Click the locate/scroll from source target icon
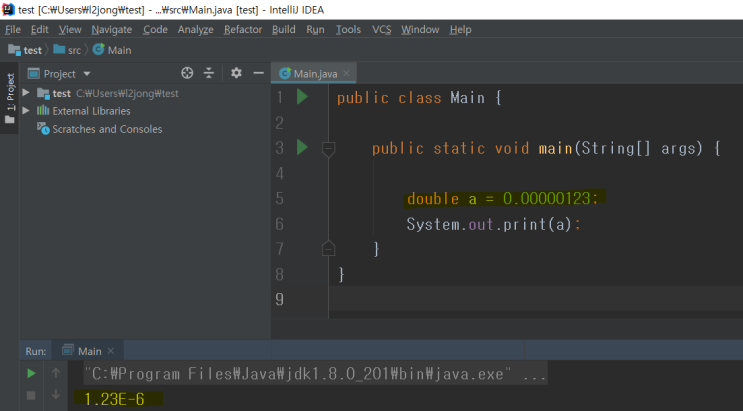743x411 pixels. pyautogui.click(x=187, y=73)
